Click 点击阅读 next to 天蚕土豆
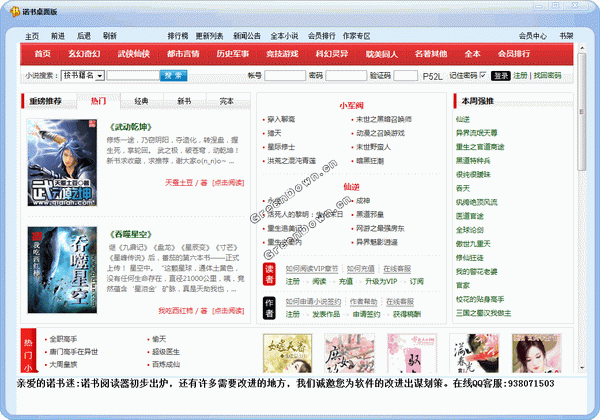 point(228,183)
